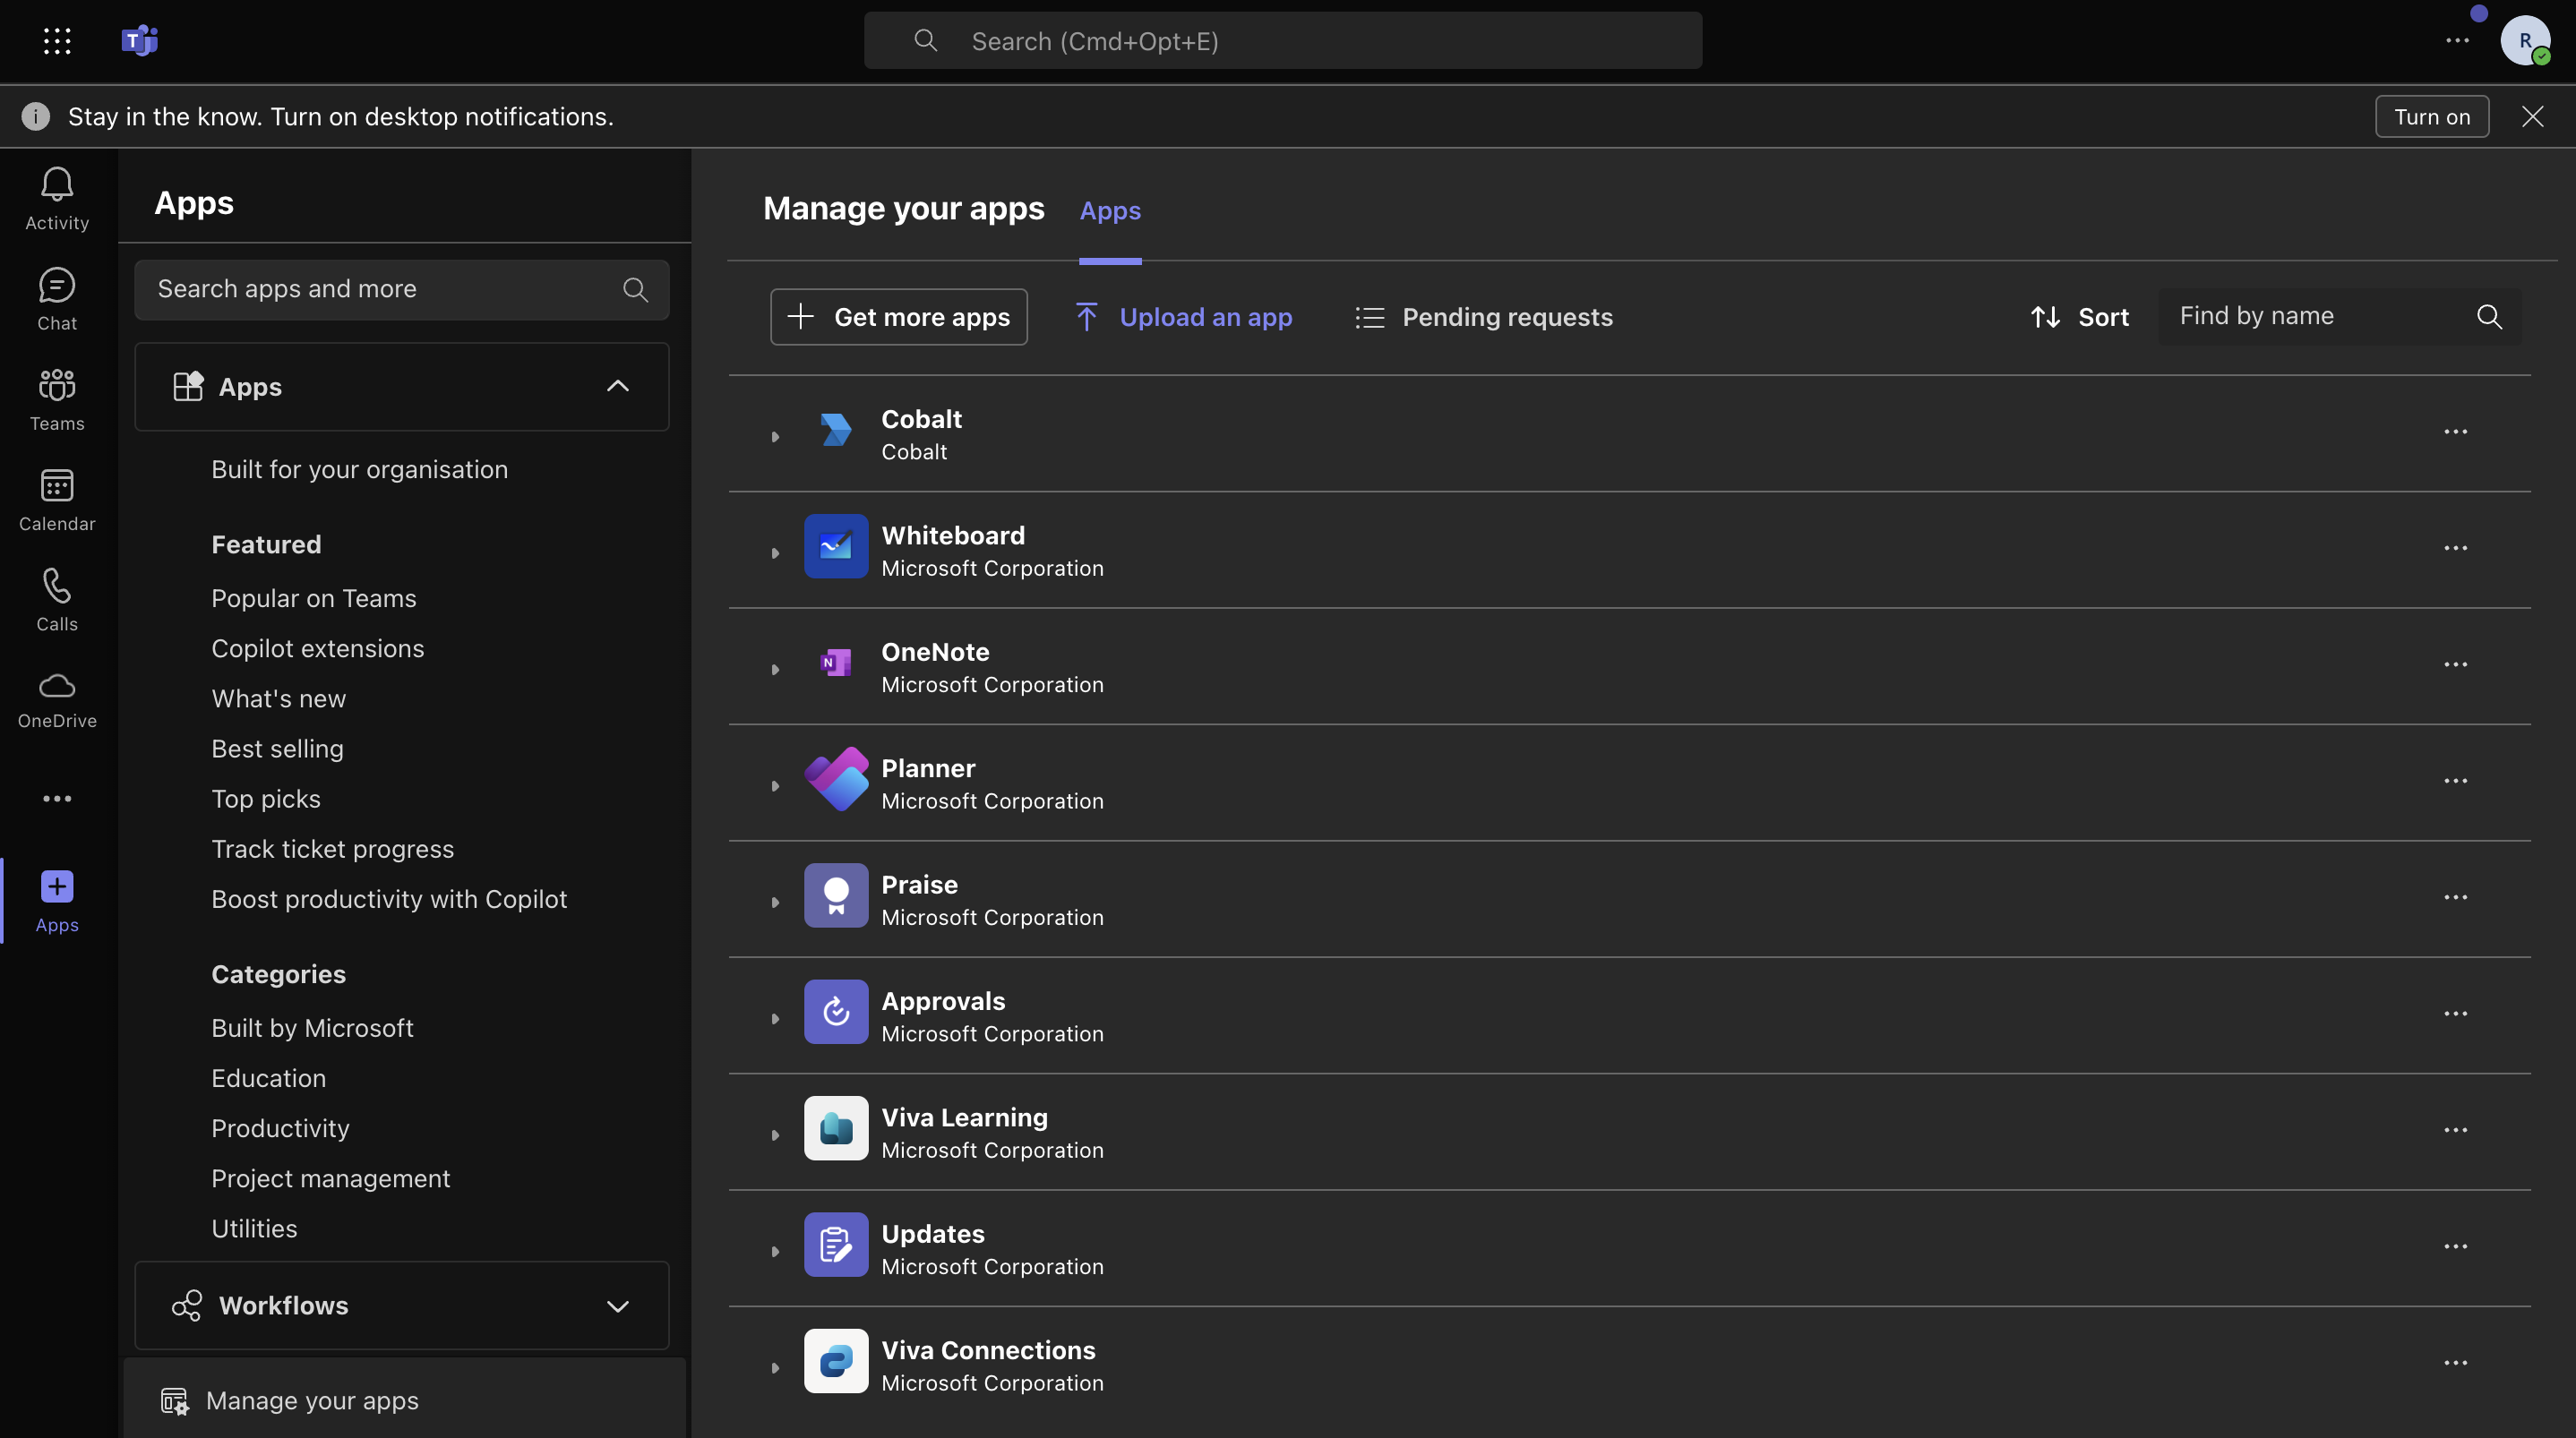Screen dimensions: 2576x1438
Task: Click the app launcher waffle icon
Action: click(x=56, y=41)
